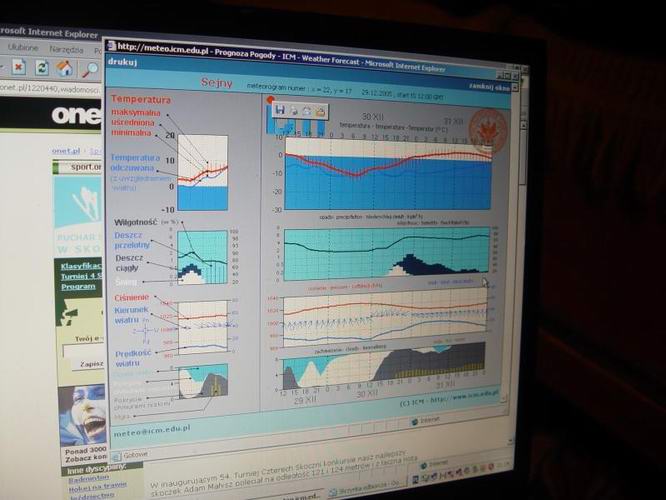Click the 'Sejny' location title
Image resolution: width=666 pixels, height=500 pixels.
[x=217, y=82]
